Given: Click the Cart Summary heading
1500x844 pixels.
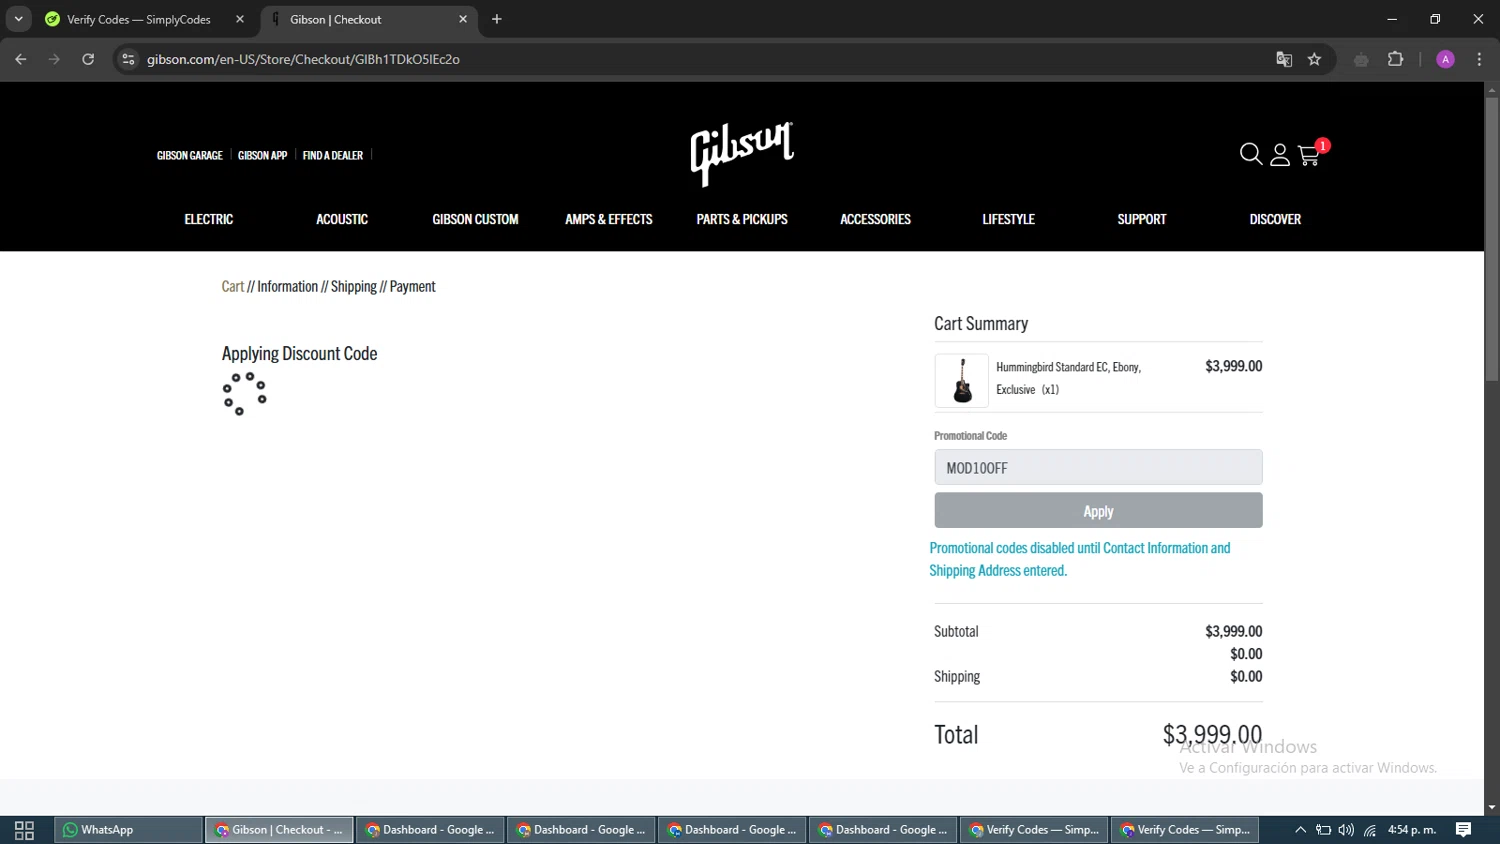Looking at the screenshot, I should pos(981,323).
